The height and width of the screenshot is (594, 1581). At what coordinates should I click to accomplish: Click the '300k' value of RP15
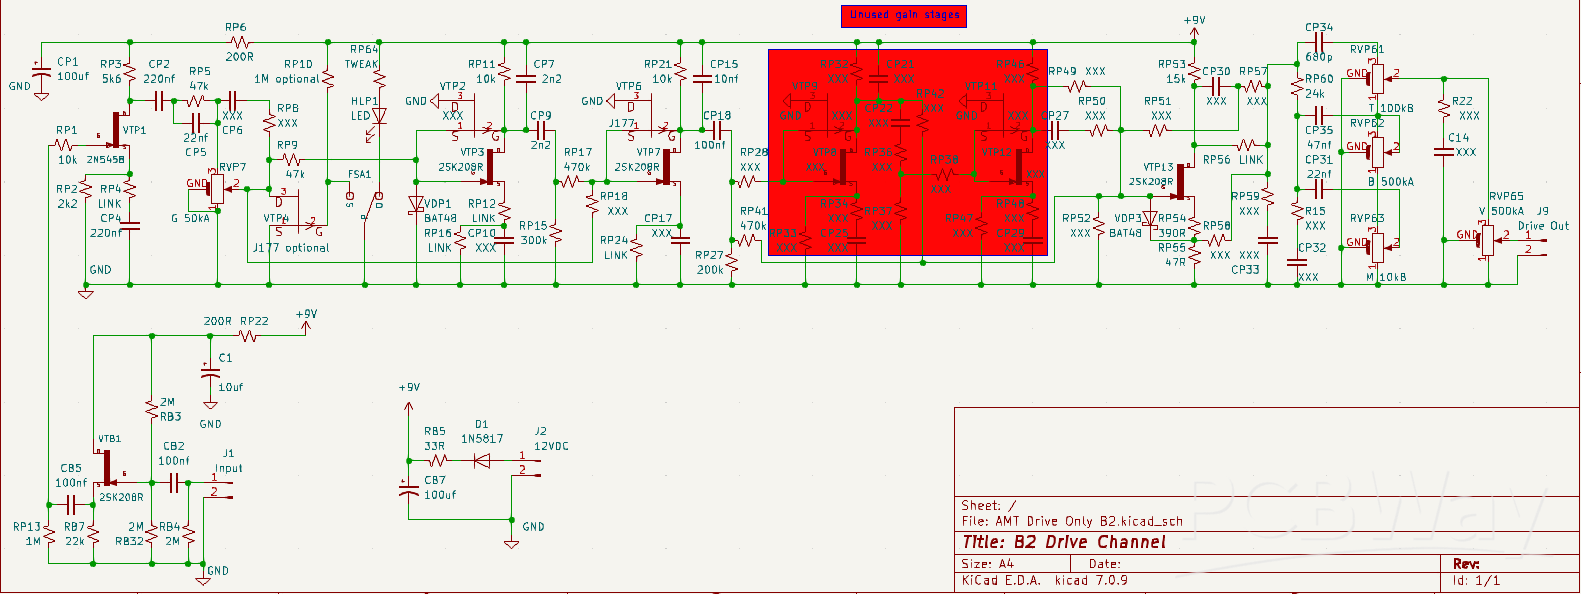pyautogui.click(x=533, y=240)
